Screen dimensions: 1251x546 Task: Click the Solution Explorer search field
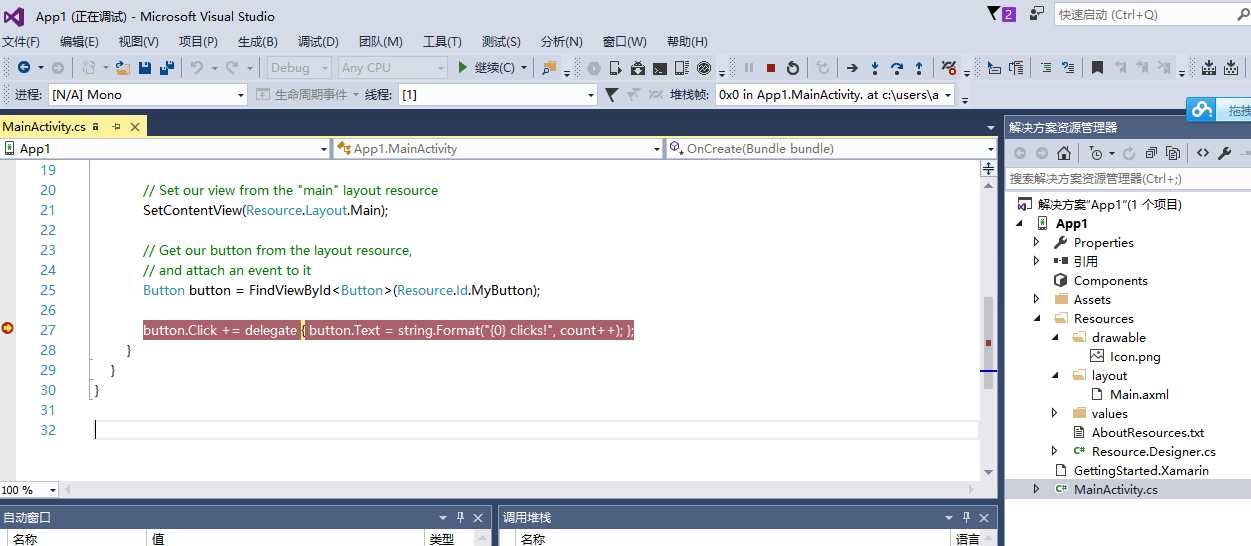[x=1128, y=178]
